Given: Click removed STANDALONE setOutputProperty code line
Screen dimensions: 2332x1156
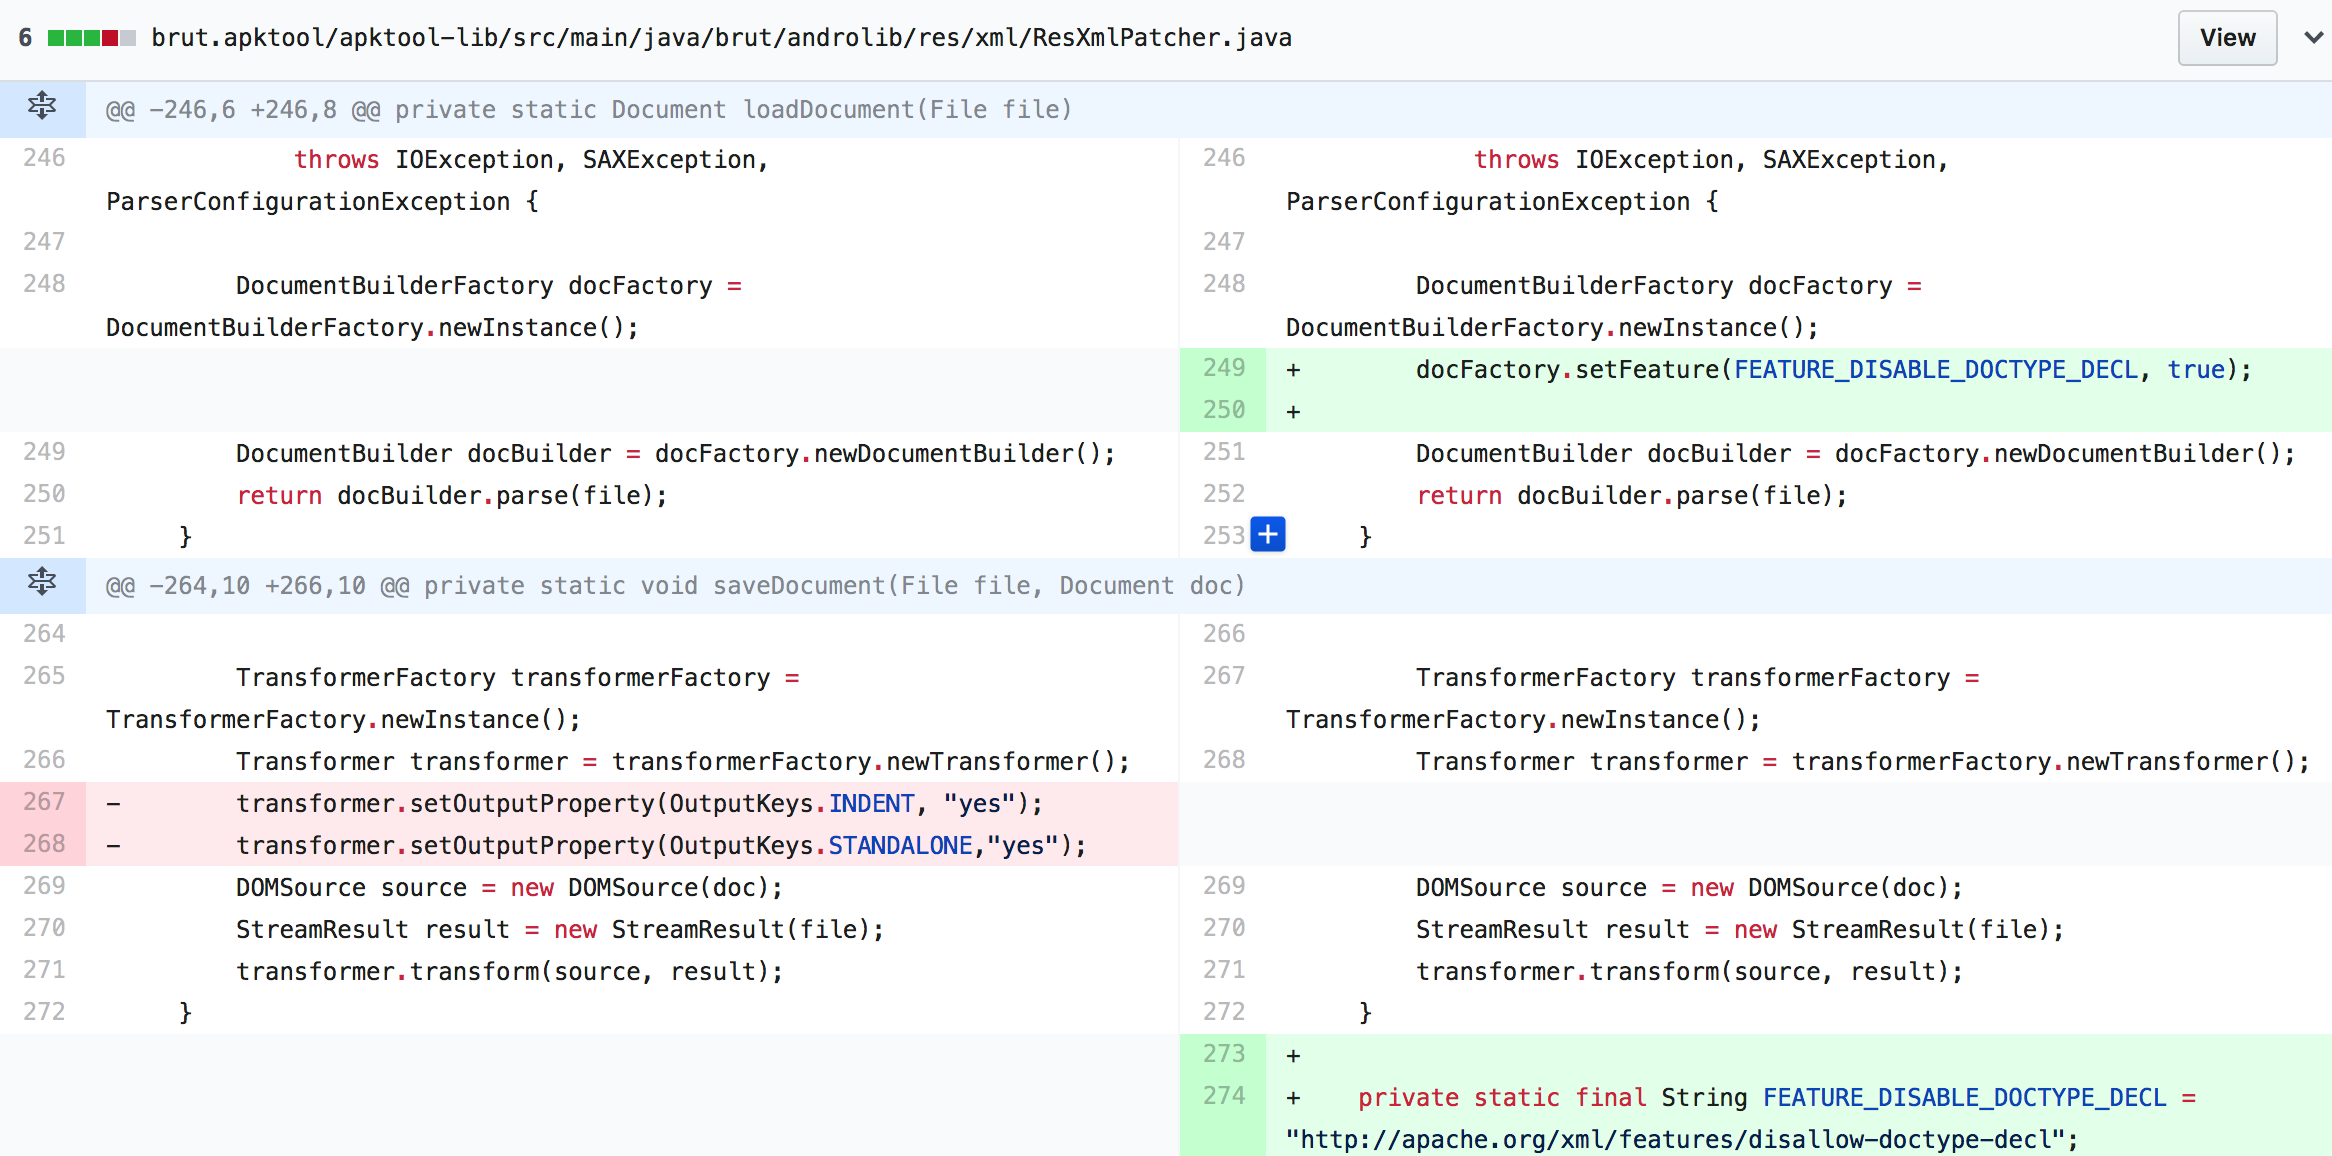Looking at the screenshot, I should pos(660,846).
